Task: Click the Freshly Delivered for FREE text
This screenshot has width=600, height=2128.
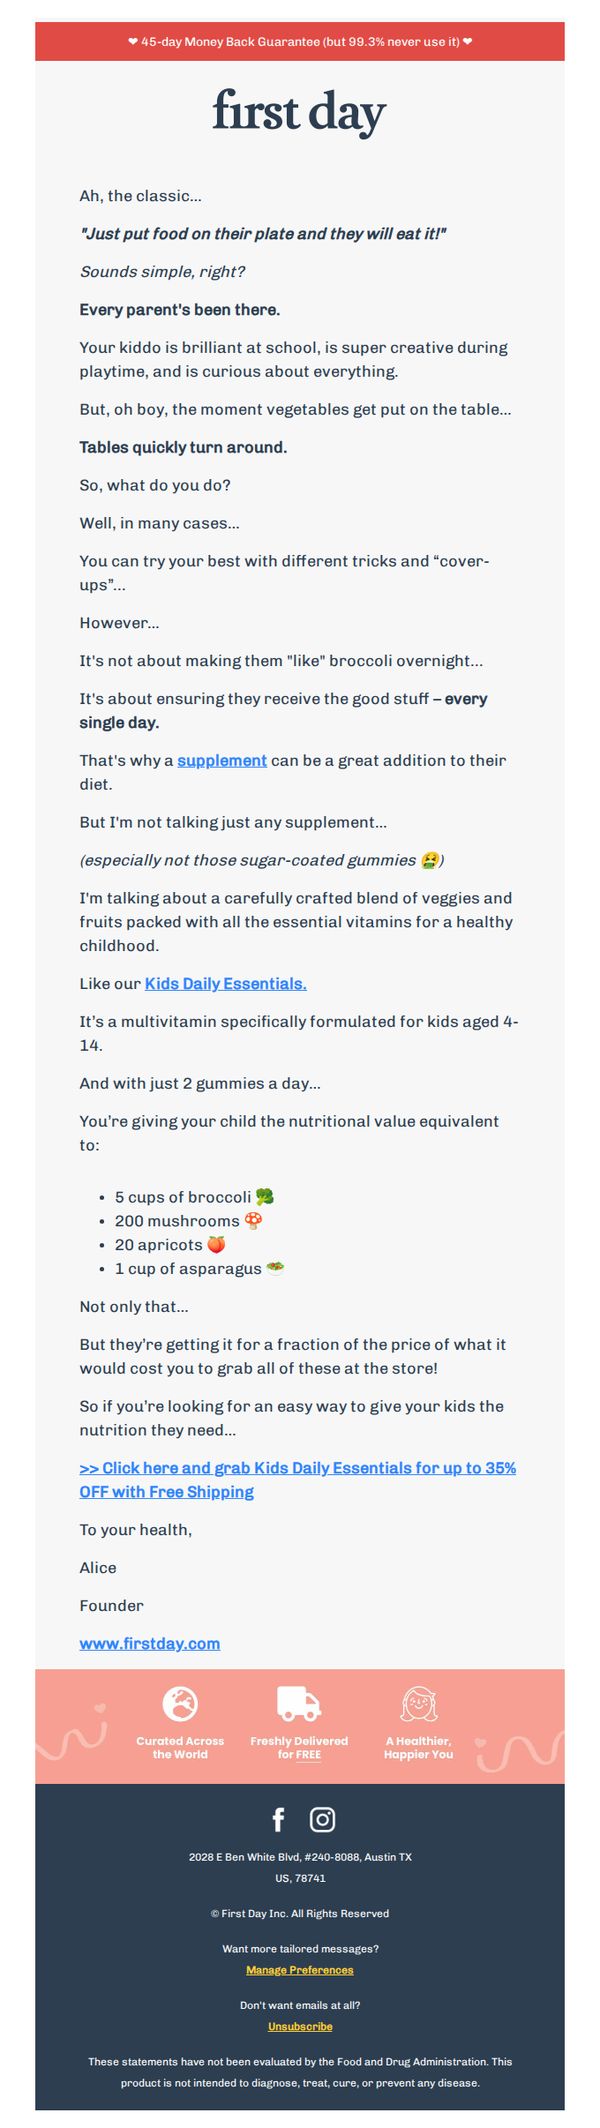Action: tap(299, 1747)
